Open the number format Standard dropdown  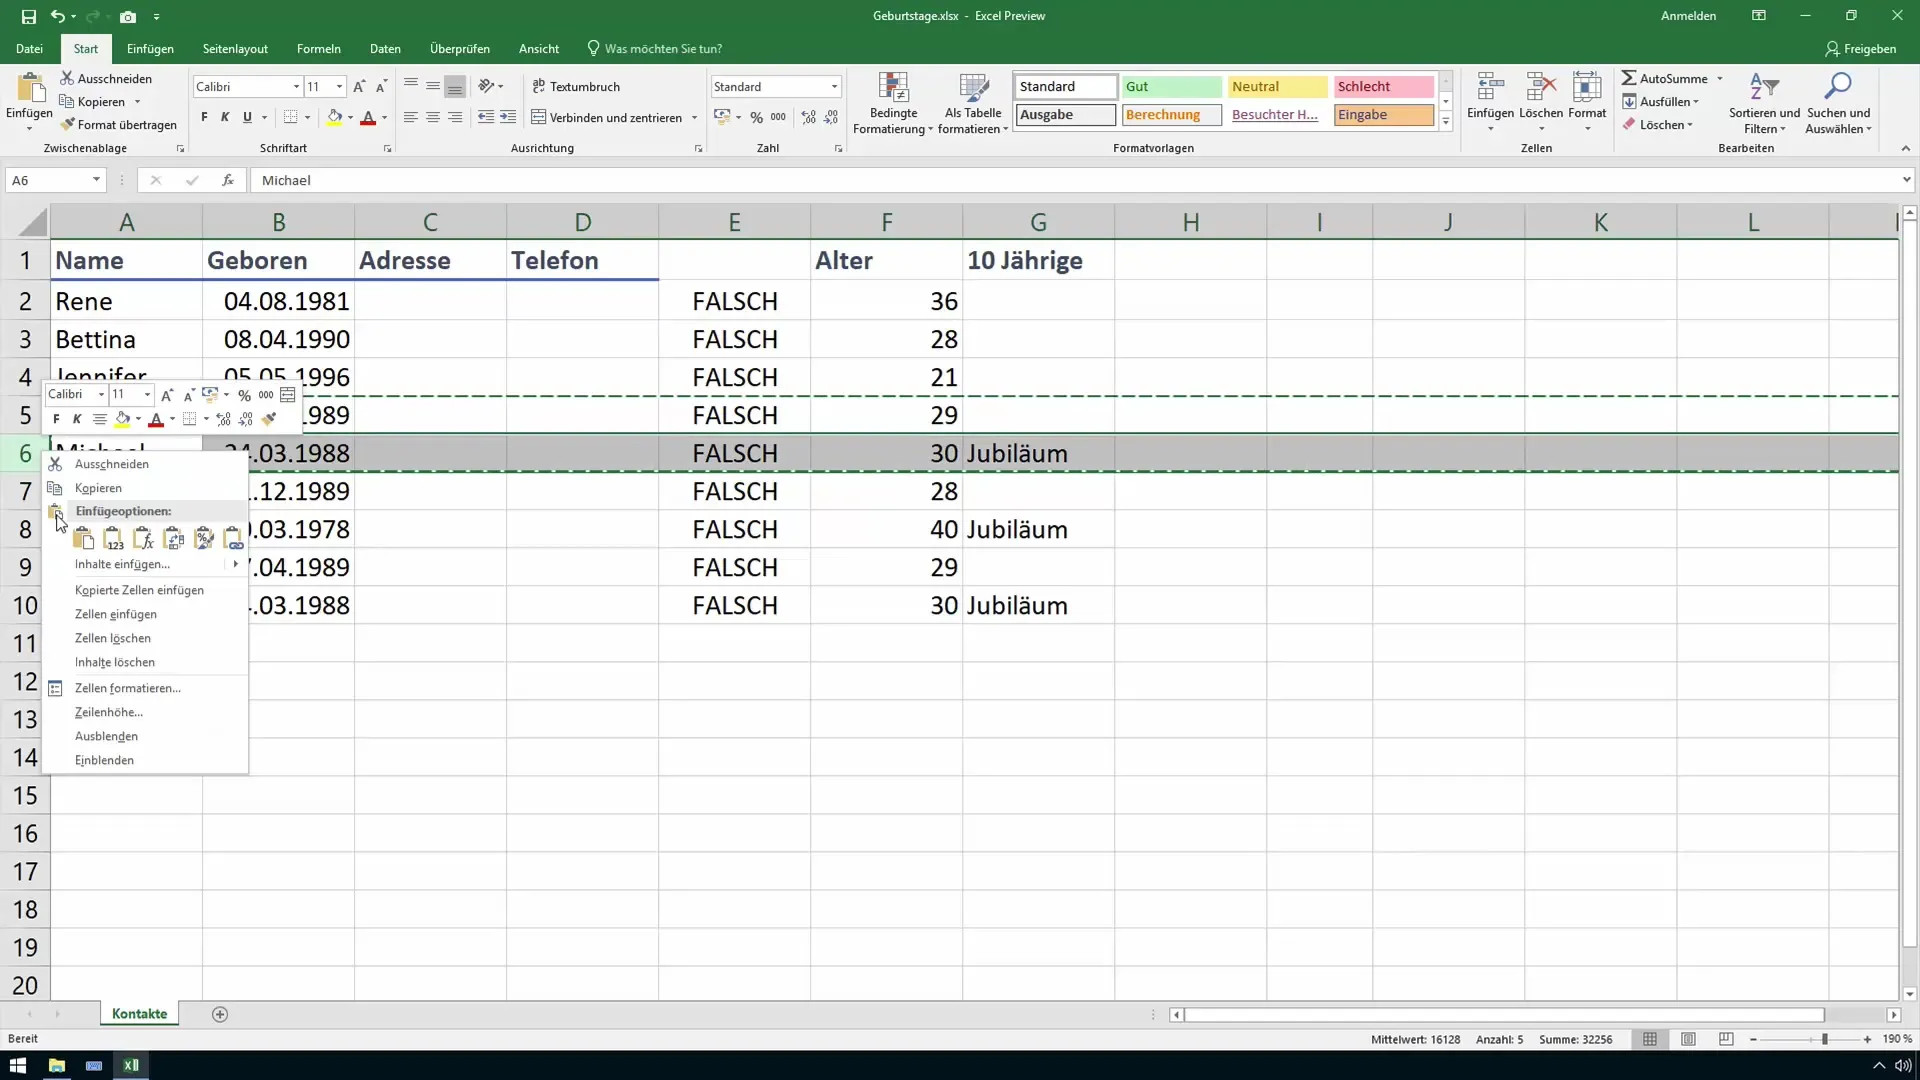pyautogui.click(x=834, y=87)
